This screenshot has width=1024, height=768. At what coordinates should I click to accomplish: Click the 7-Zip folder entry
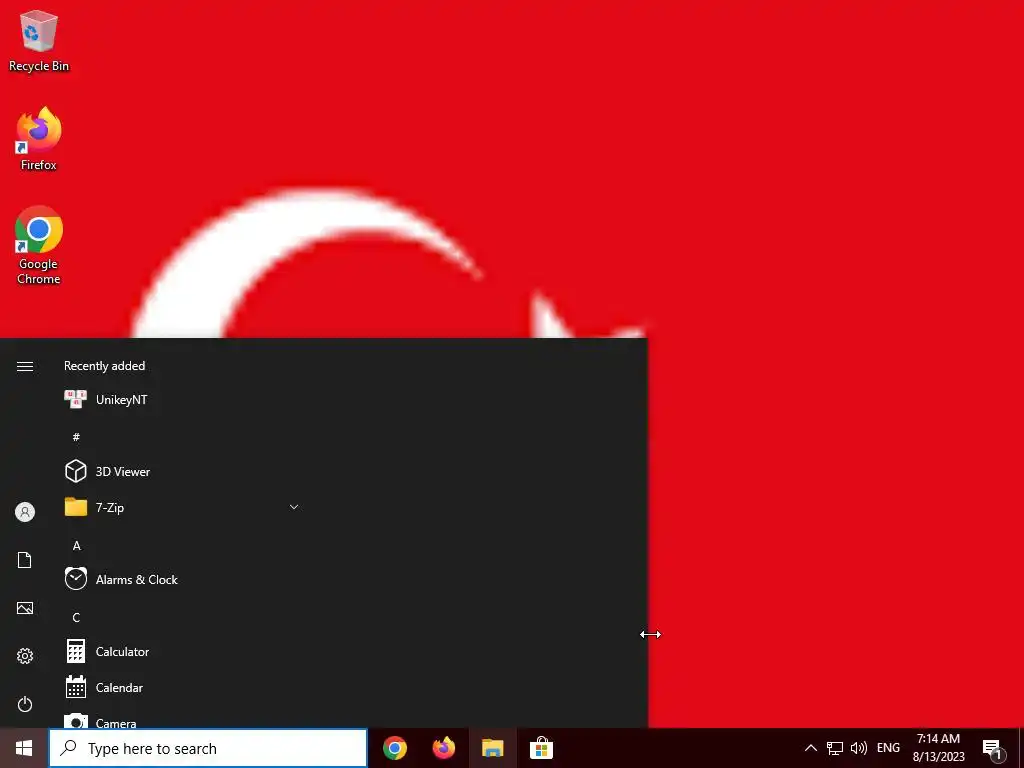(x=183, y=507)
